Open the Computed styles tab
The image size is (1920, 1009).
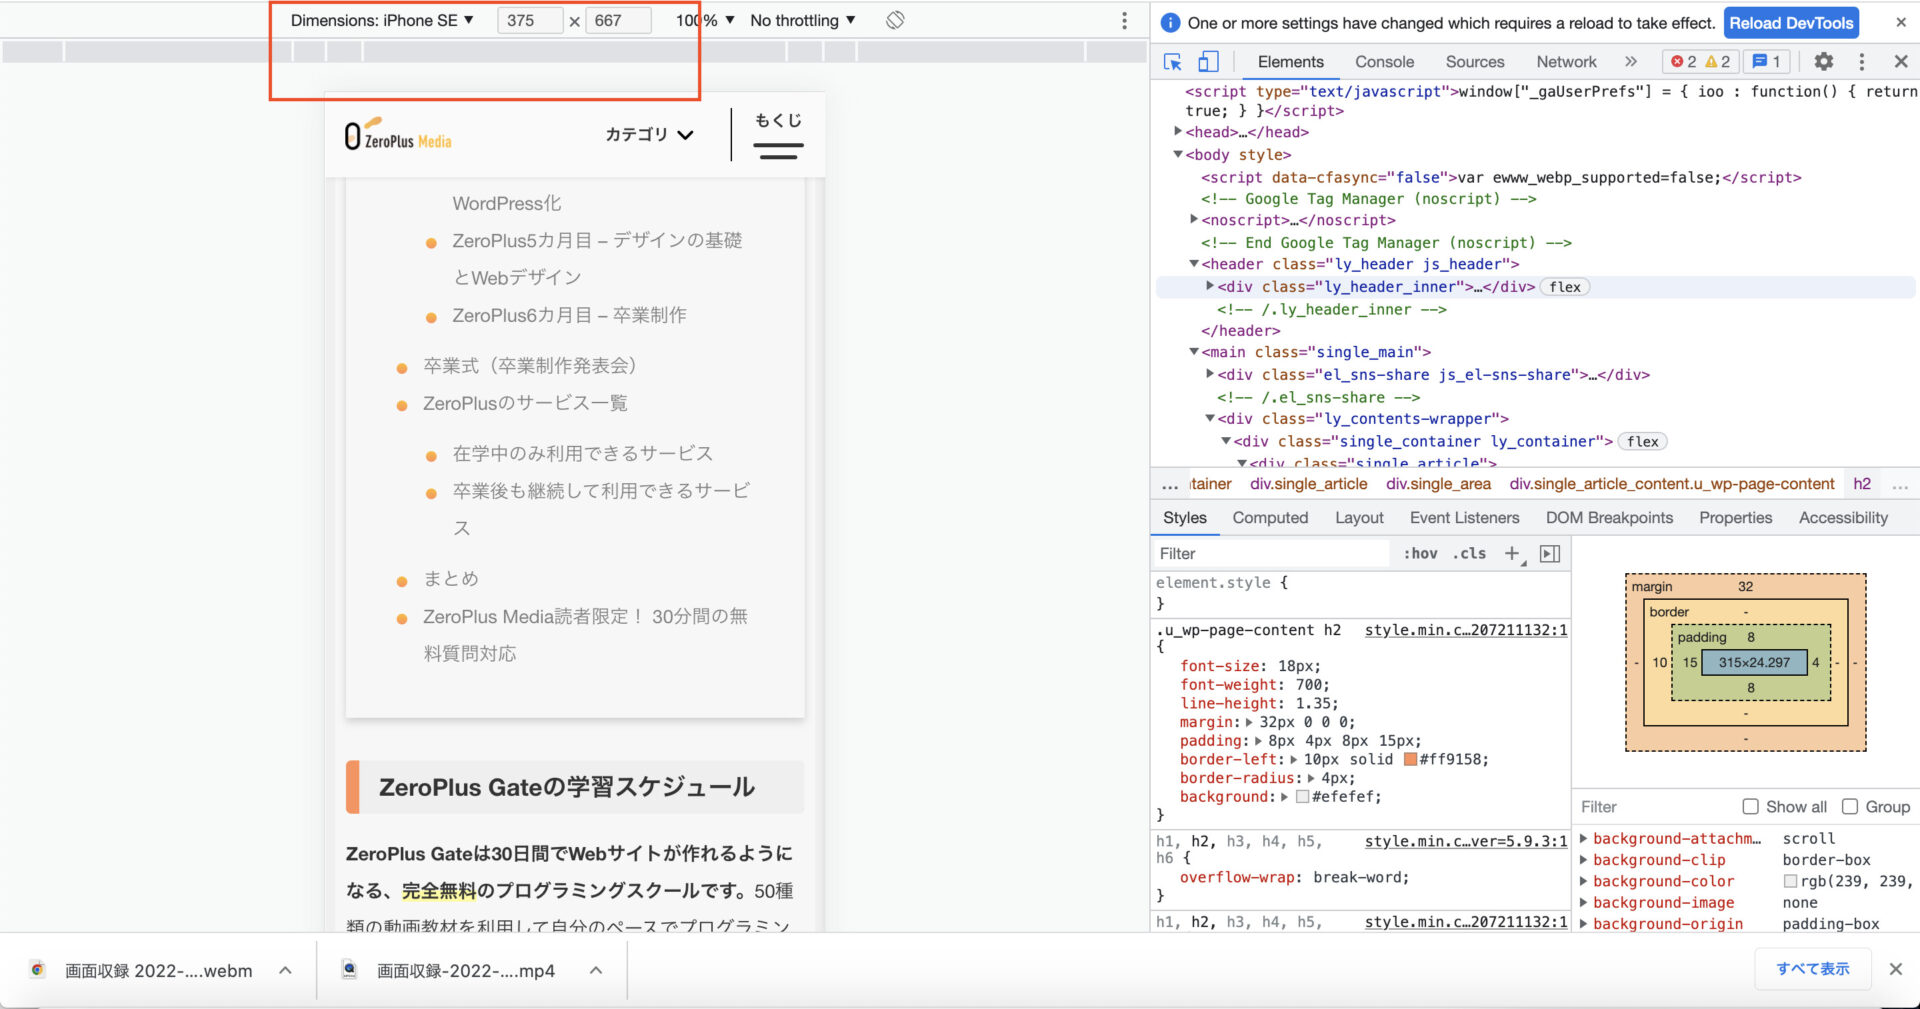pyautogui.click(x=1270, y=518)
